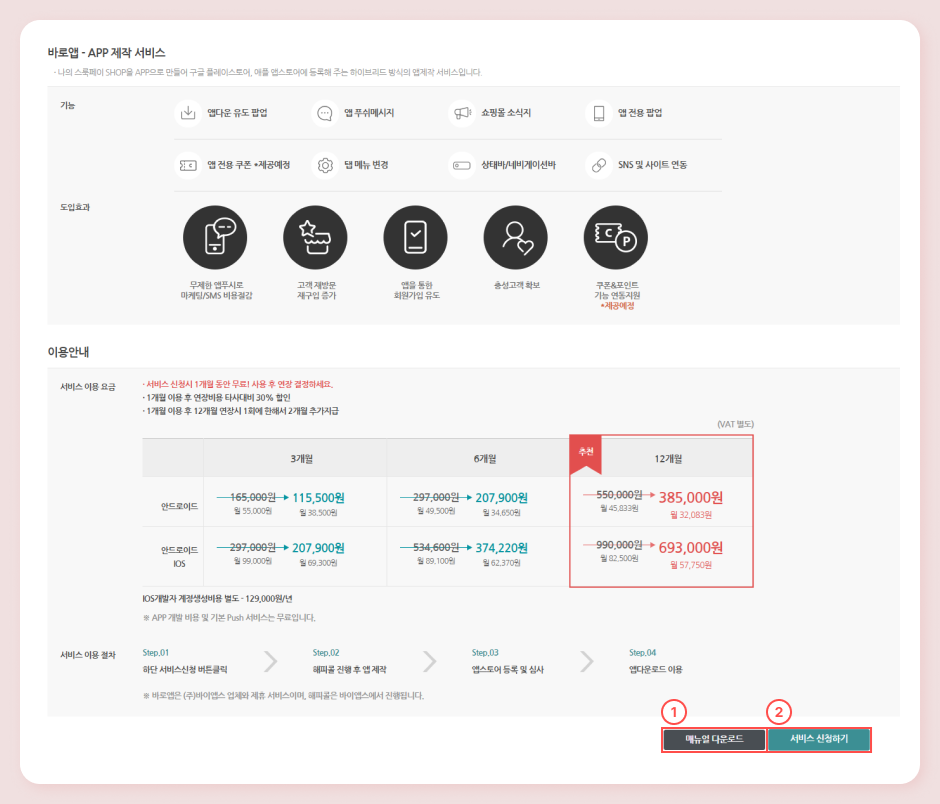Click the app download popup icon
This screenshot has height=804, width=940.
point(187,113)
